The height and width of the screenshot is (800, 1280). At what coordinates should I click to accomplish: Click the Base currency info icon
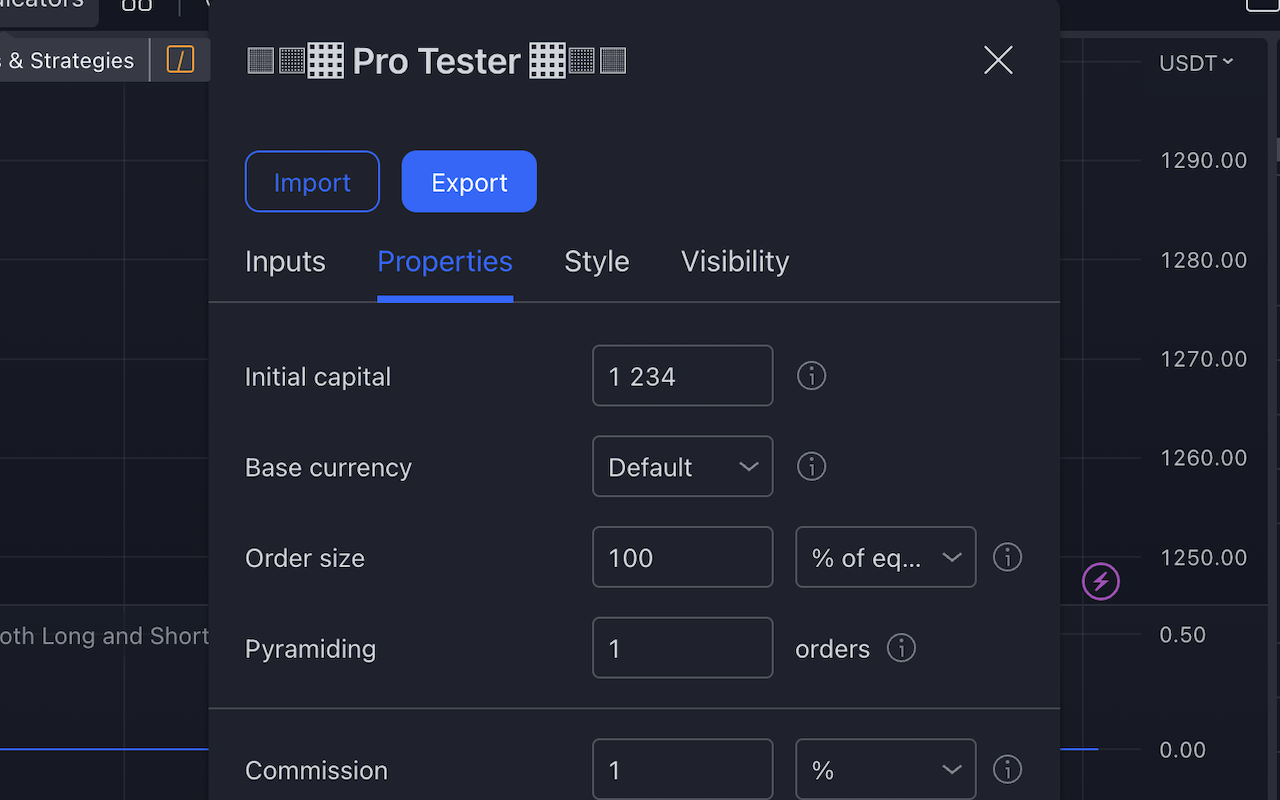click(x=811, y=466)
